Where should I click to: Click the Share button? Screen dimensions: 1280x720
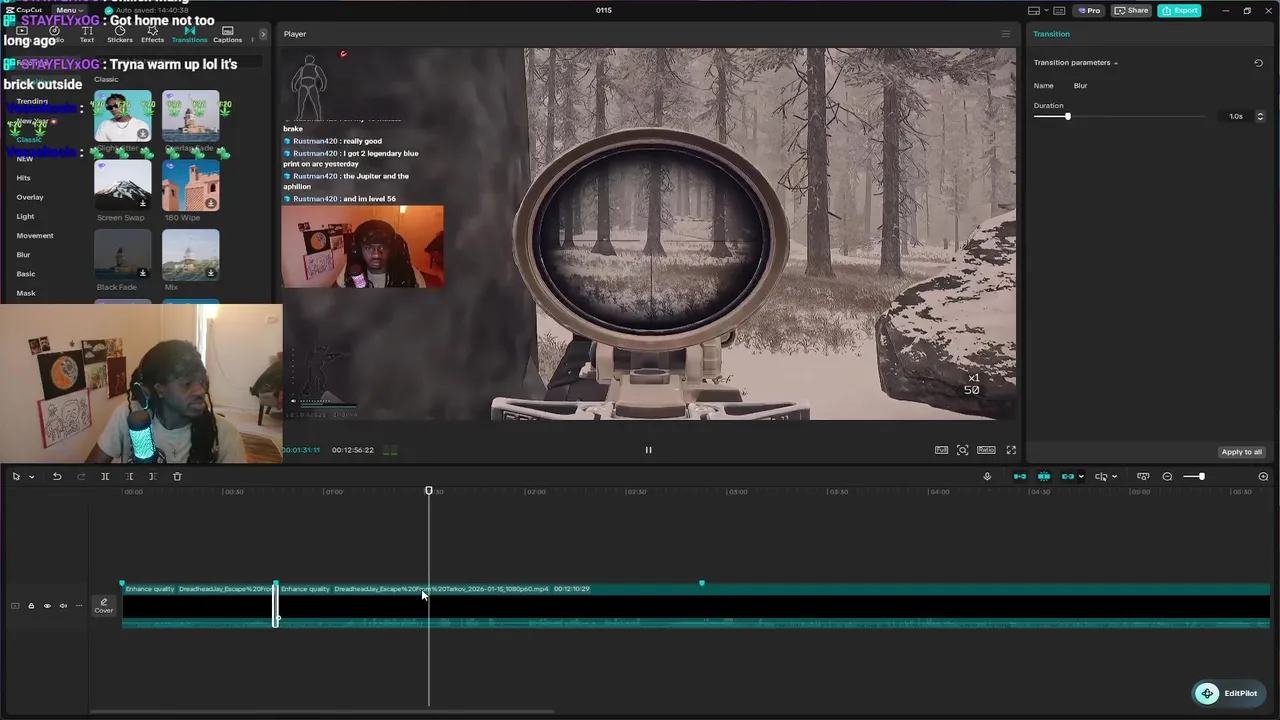(x=1132, y=10)
